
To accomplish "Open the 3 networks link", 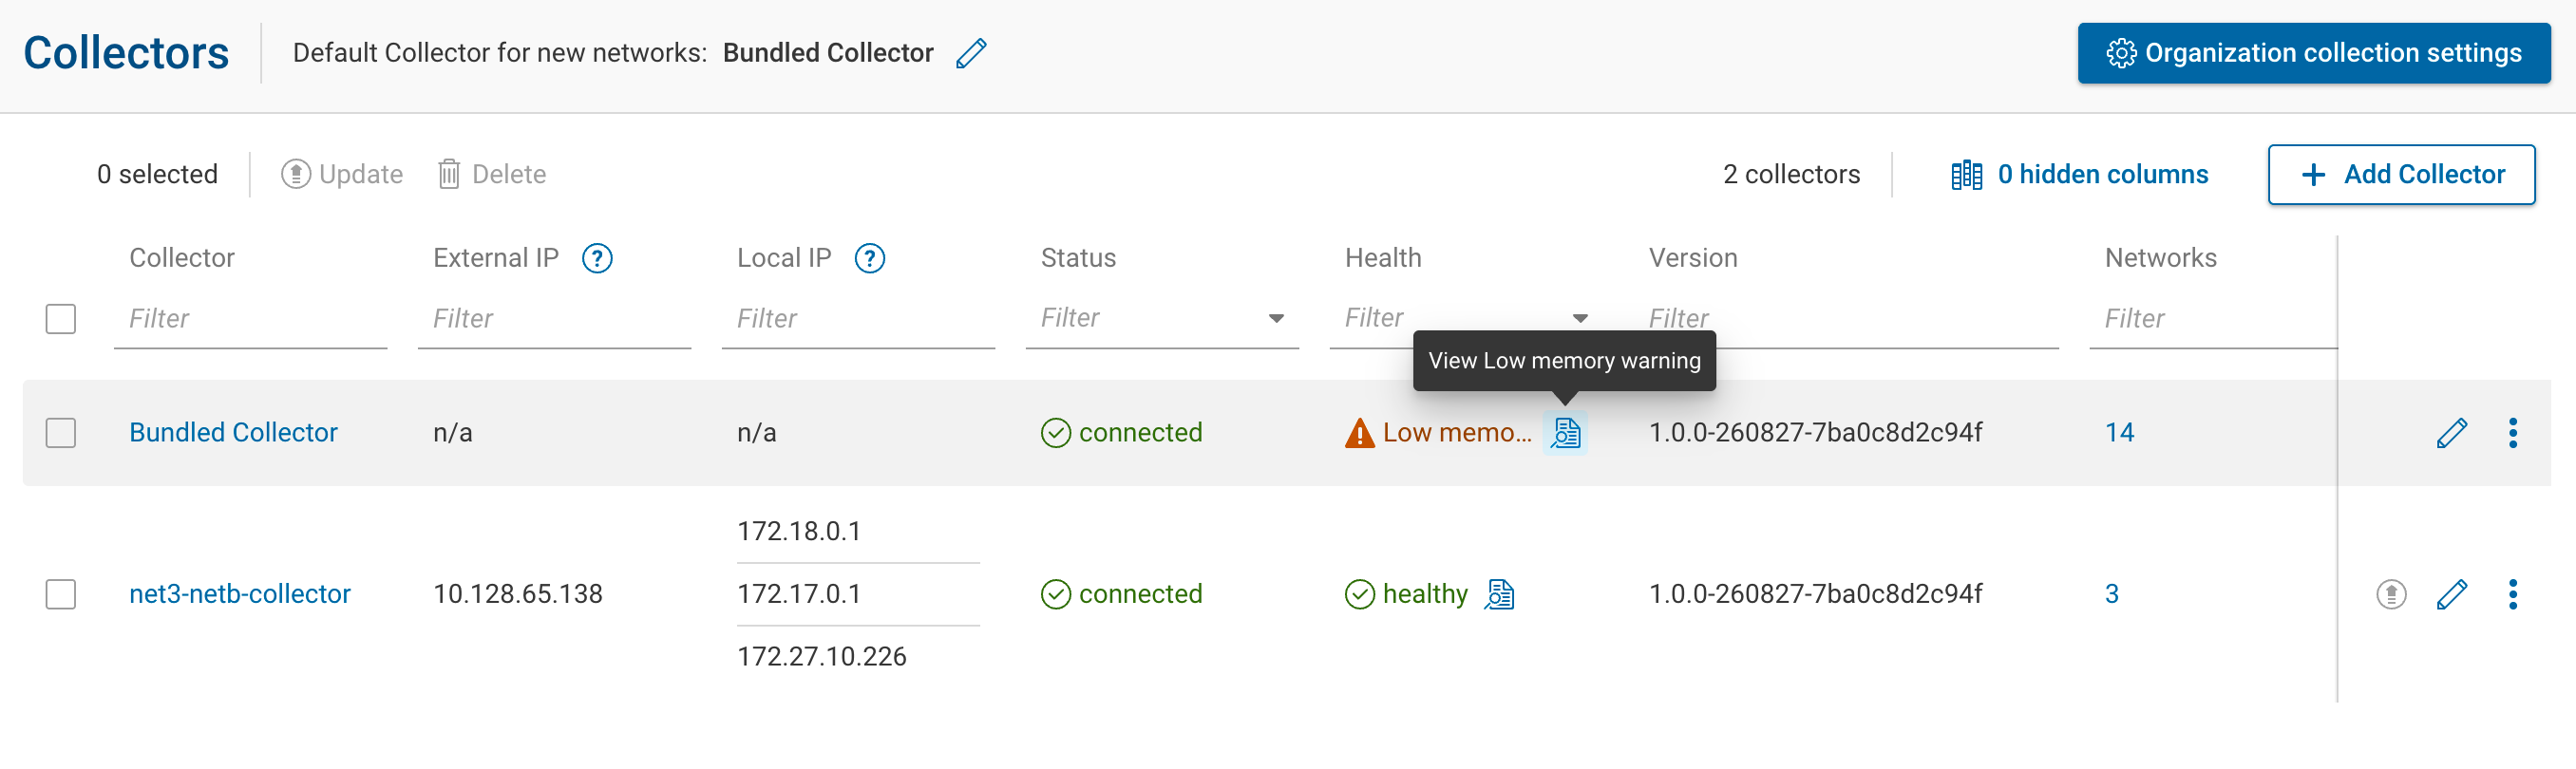I will (x=2111, y=594).
